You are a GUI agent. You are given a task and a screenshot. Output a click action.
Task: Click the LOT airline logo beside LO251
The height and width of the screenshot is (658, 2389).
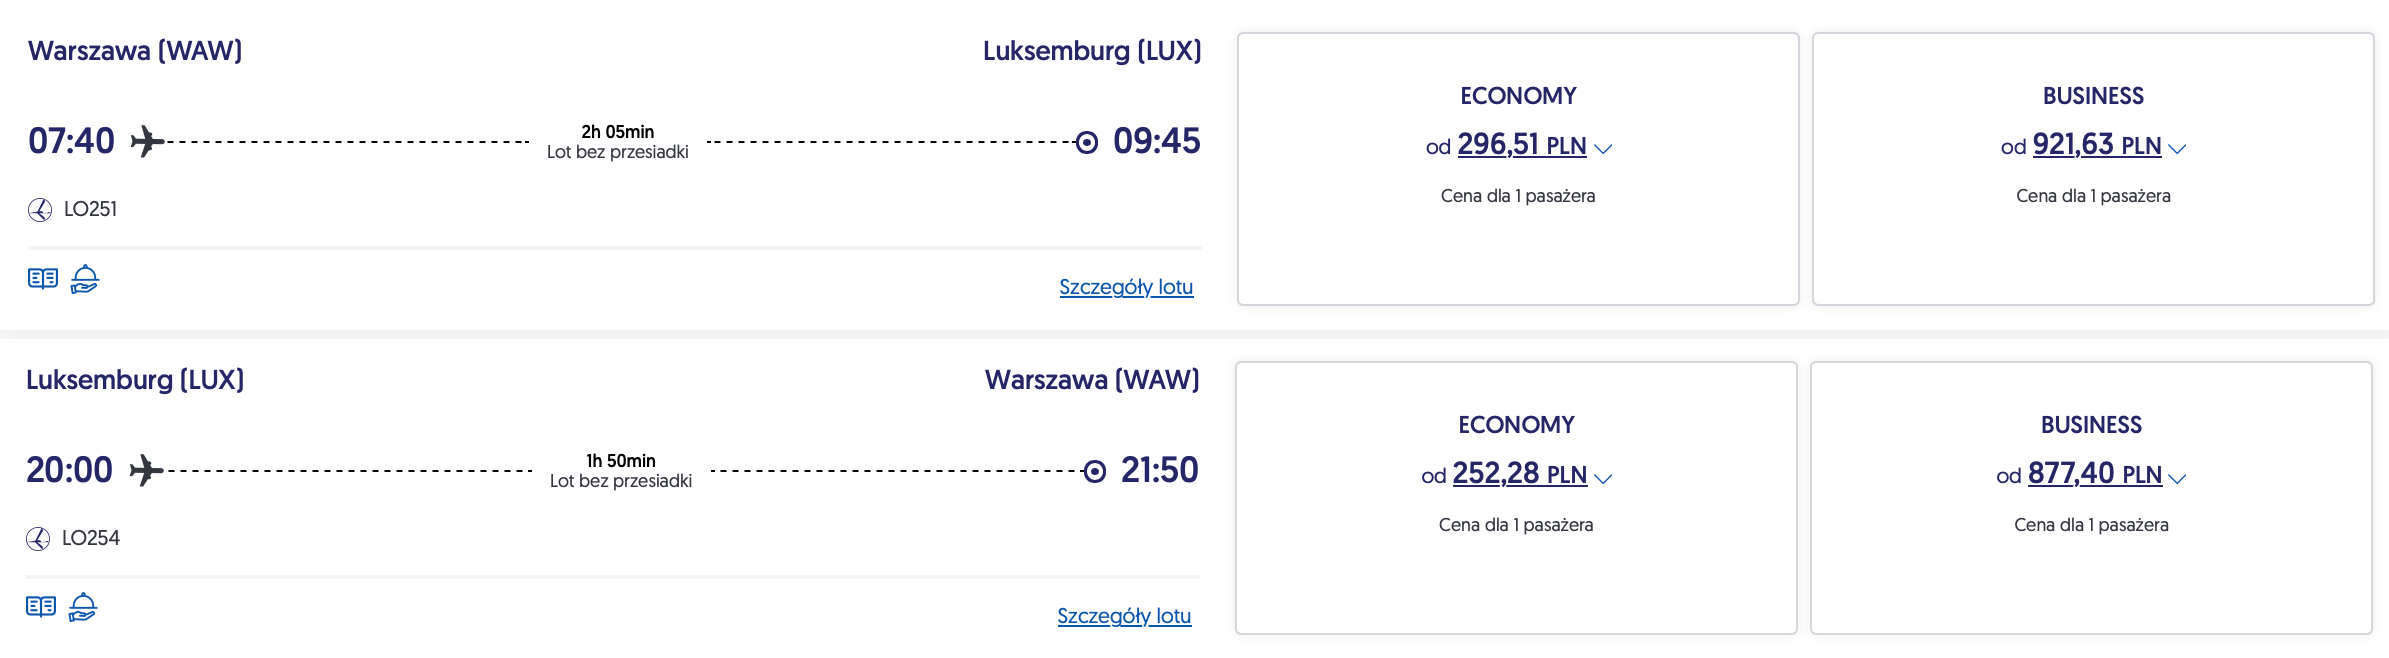pyautogui.click(x=40, y=210)
